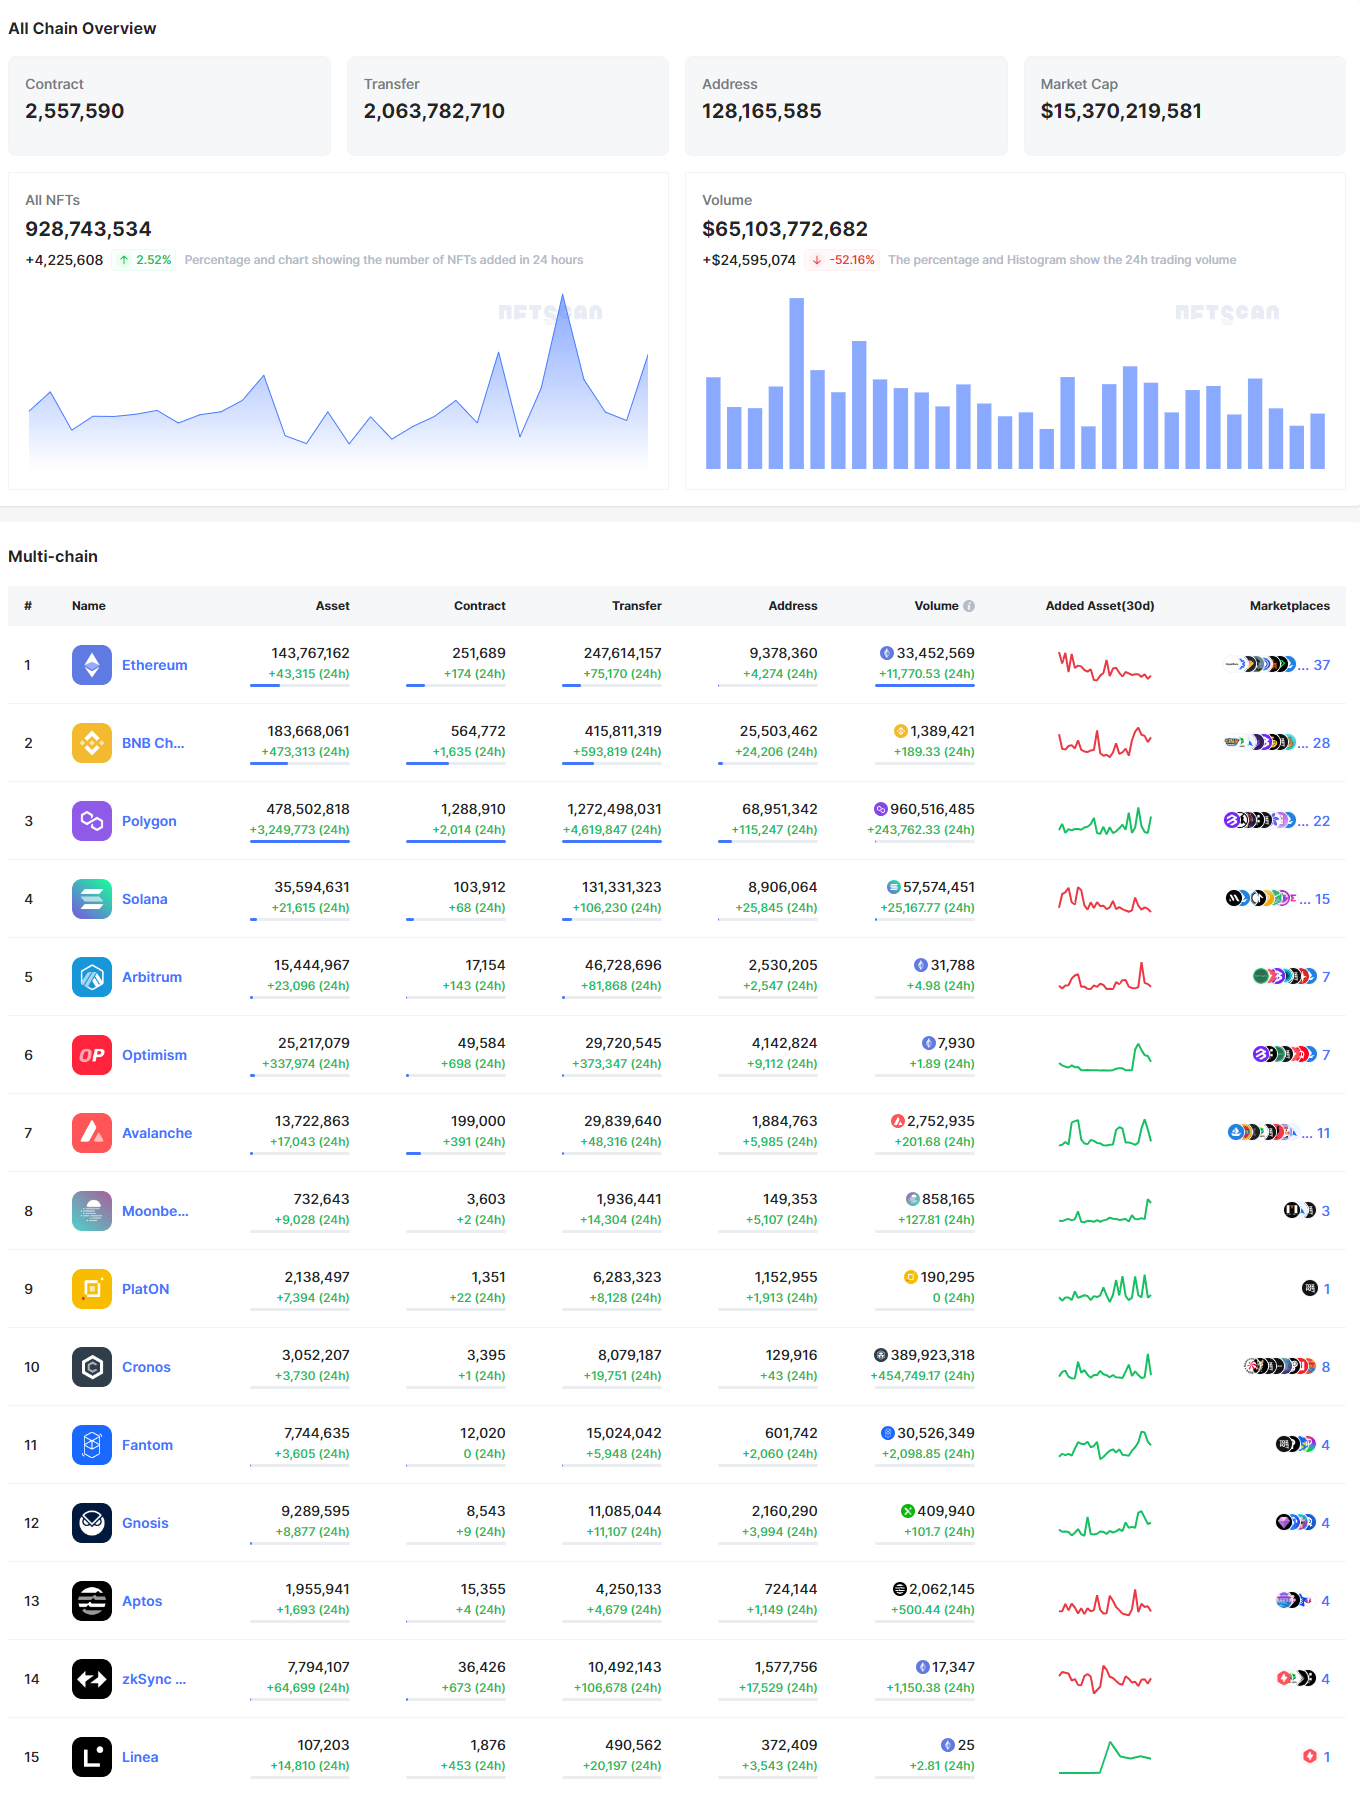Open the Ethereum chain link
The height and width of the screenshot is (1806, 1360).
[155, 665]
